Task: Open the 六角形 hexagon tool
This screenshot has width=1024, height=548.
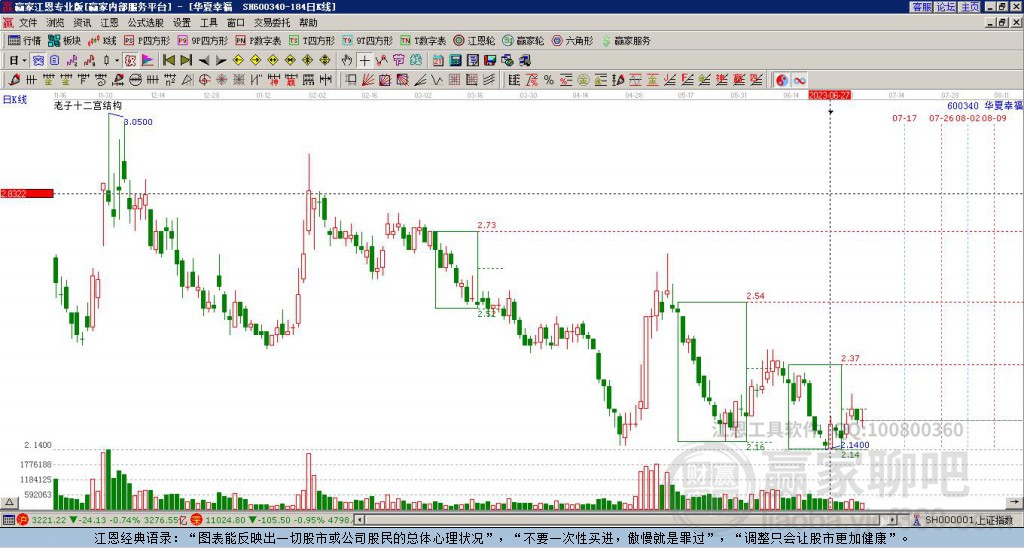Action: [572, 40]
